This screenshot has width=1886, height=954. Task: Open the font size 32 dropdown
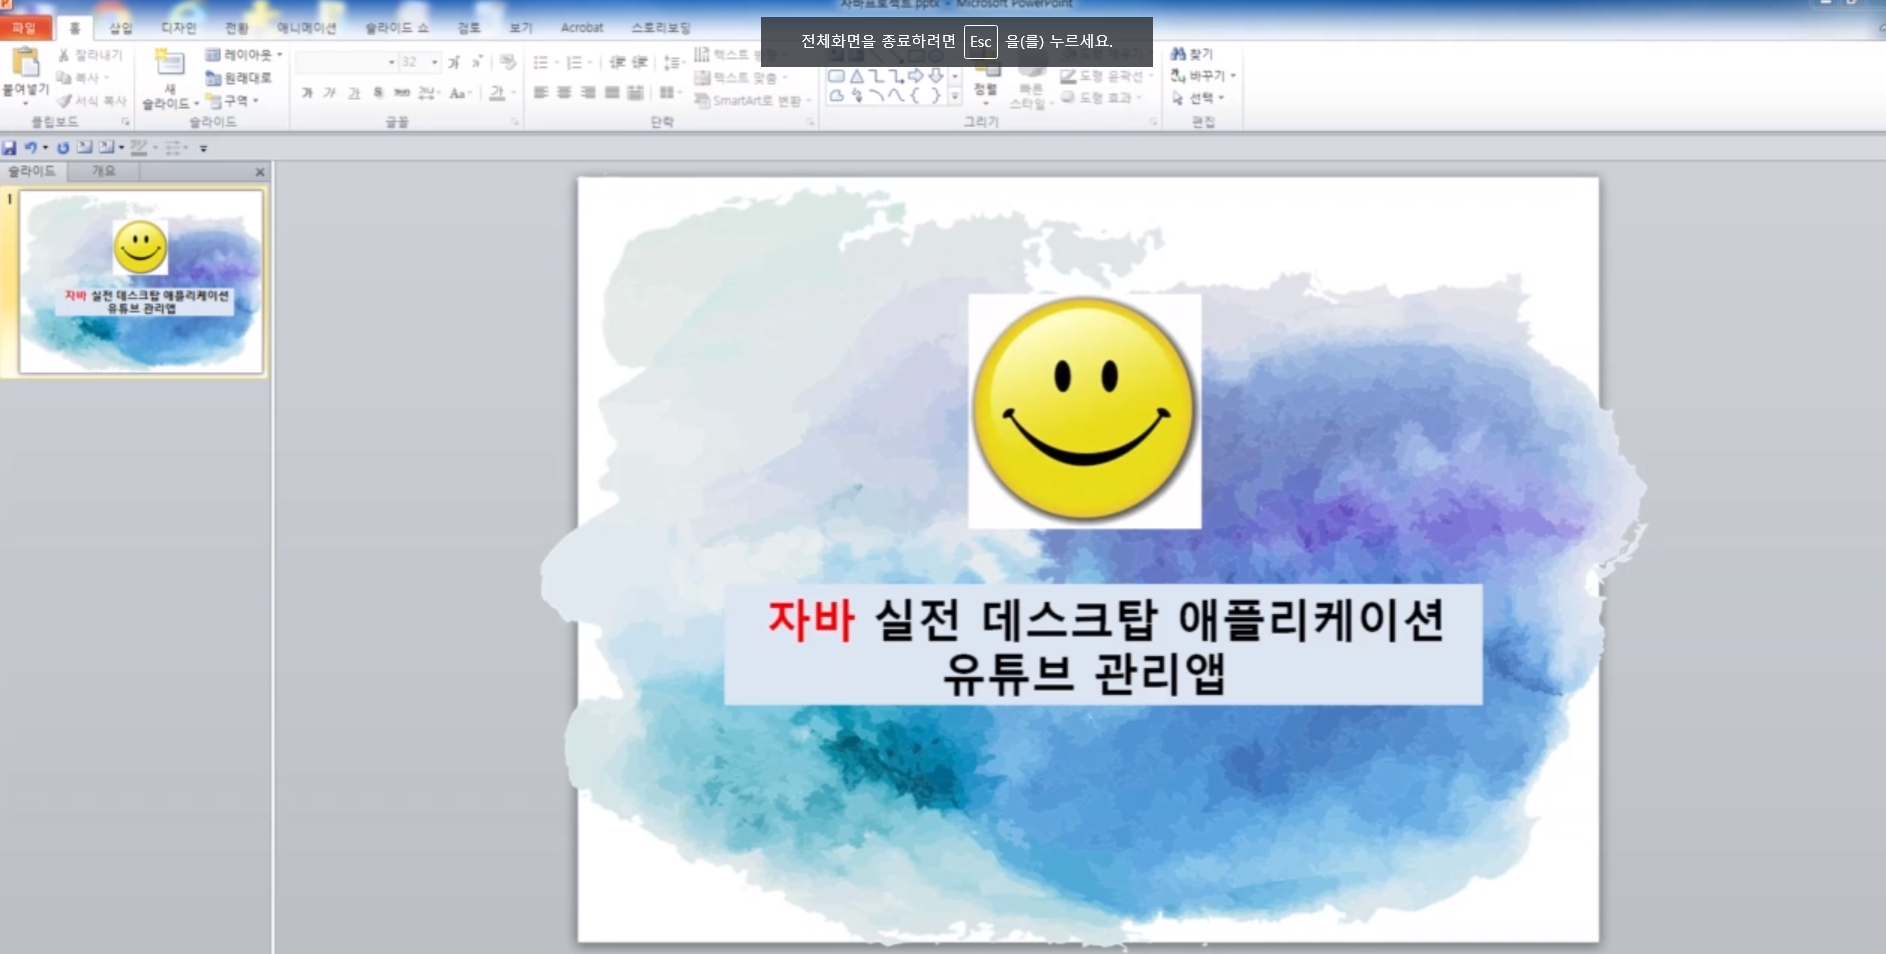[420, 62]
